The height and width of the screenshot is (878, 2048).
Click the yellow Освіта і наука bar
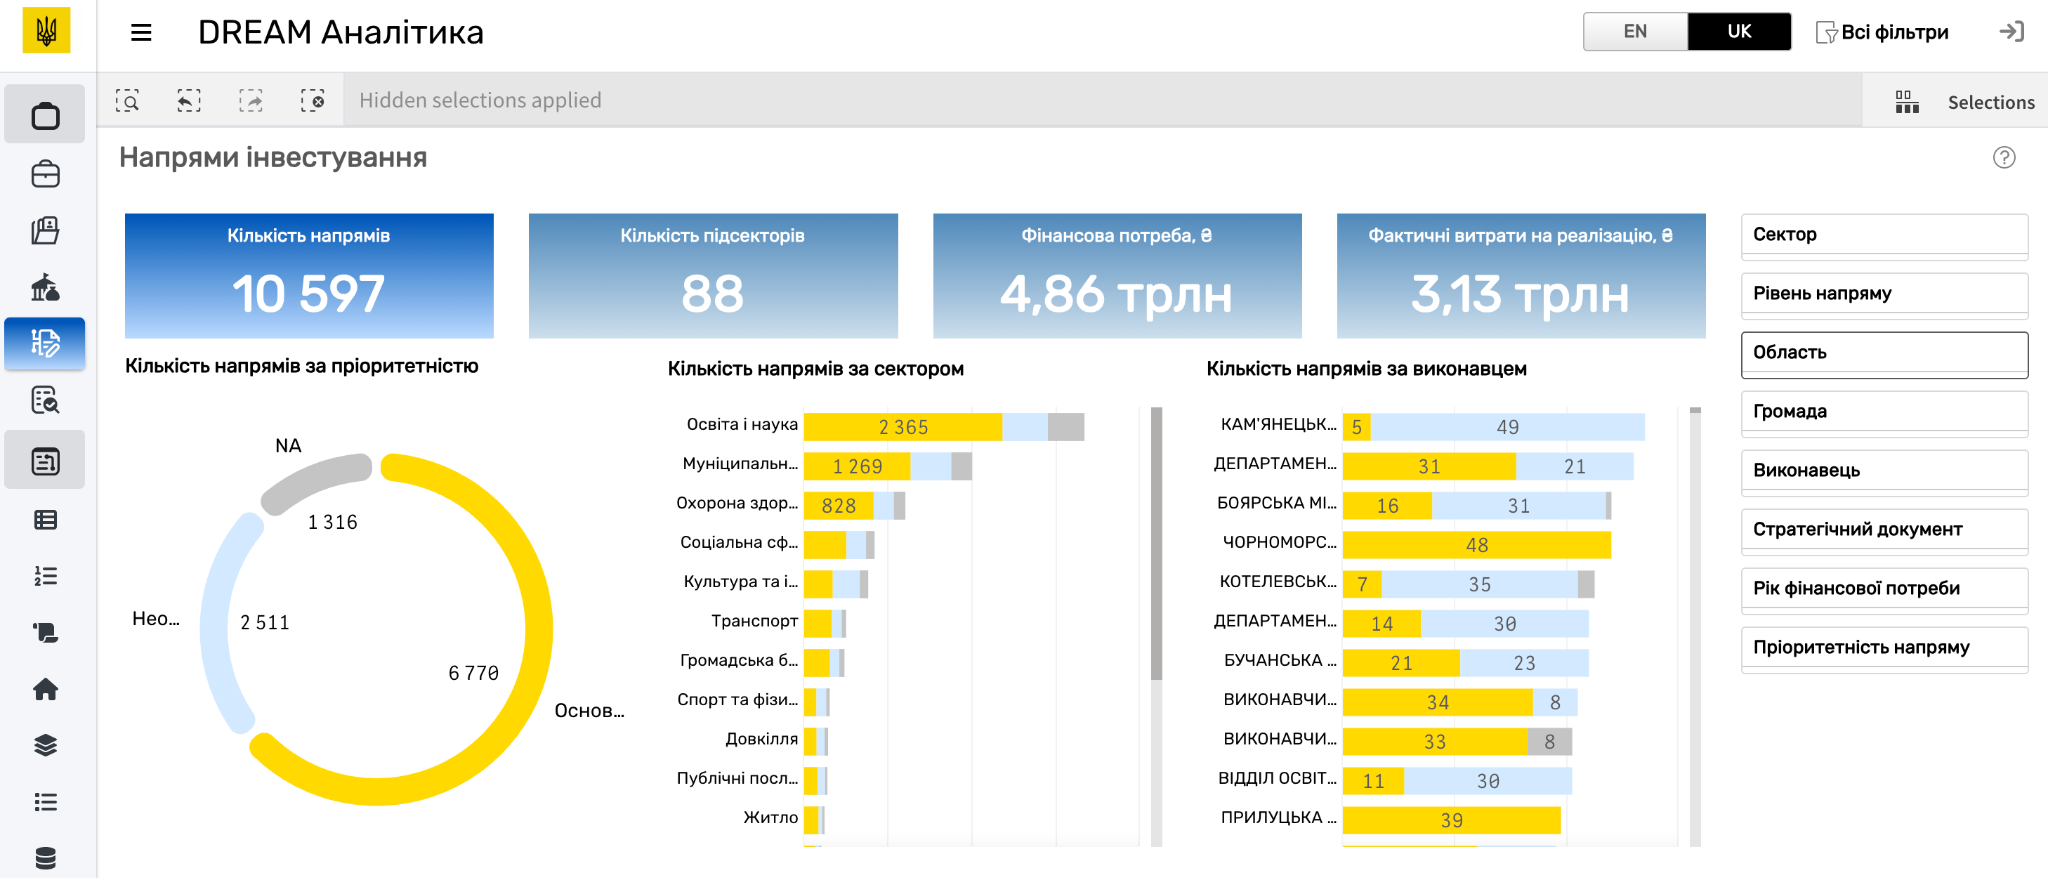[x=902, y=427]
